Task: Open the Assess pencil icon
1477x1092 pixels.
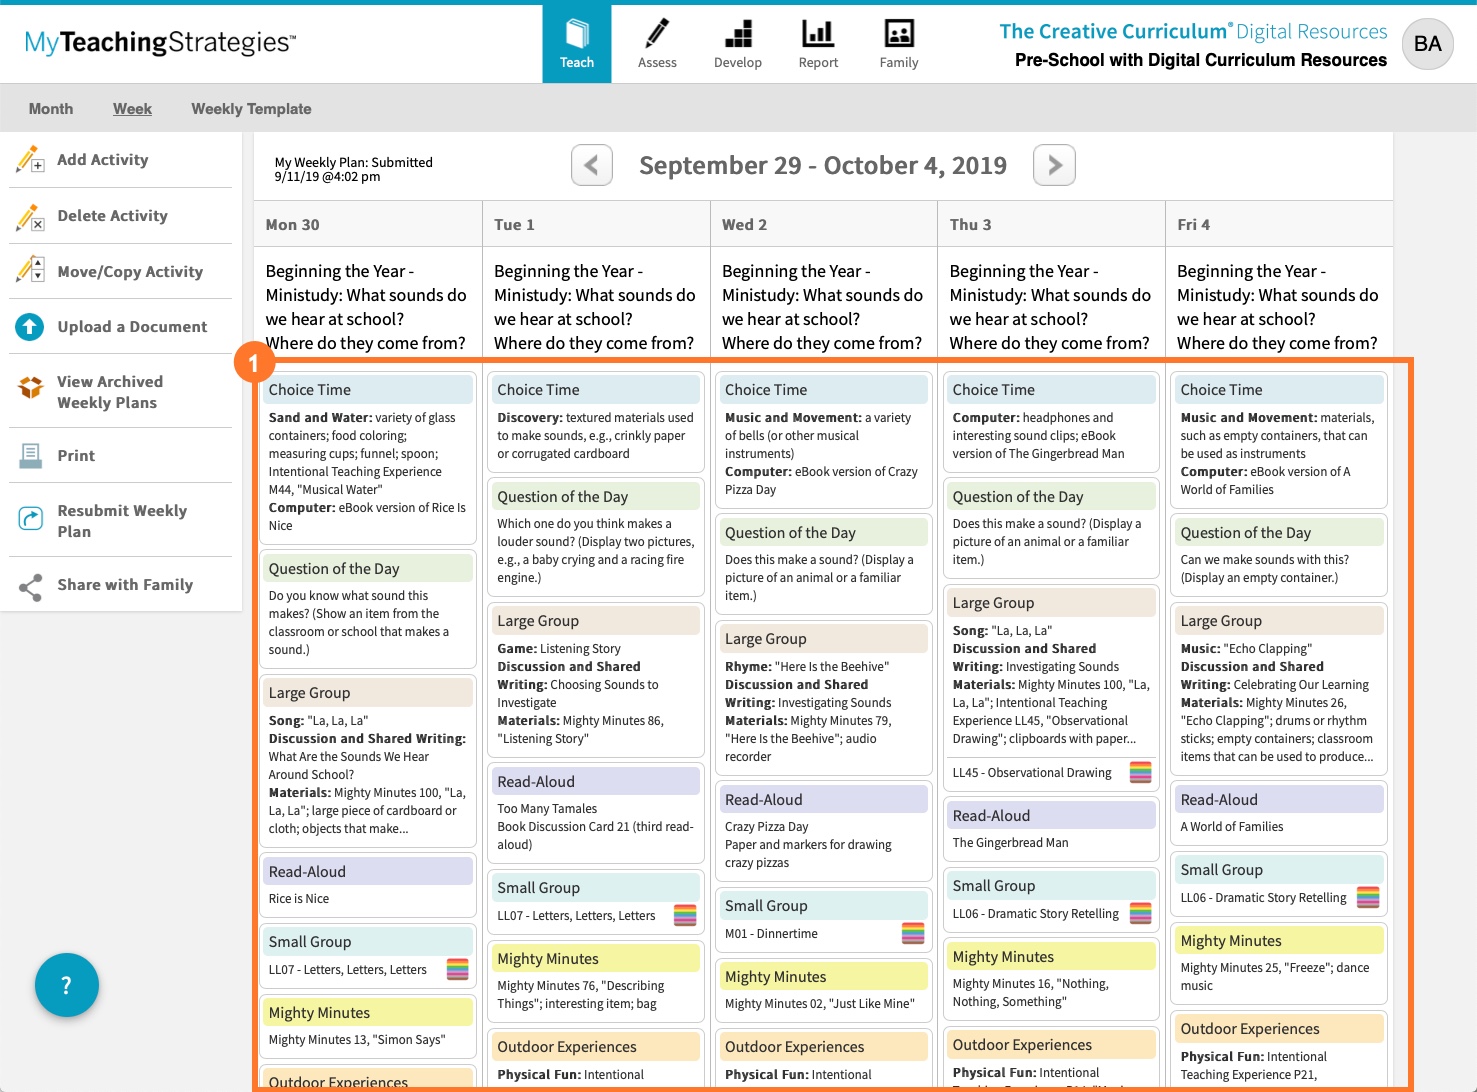Action: click(x=657, y=34)
